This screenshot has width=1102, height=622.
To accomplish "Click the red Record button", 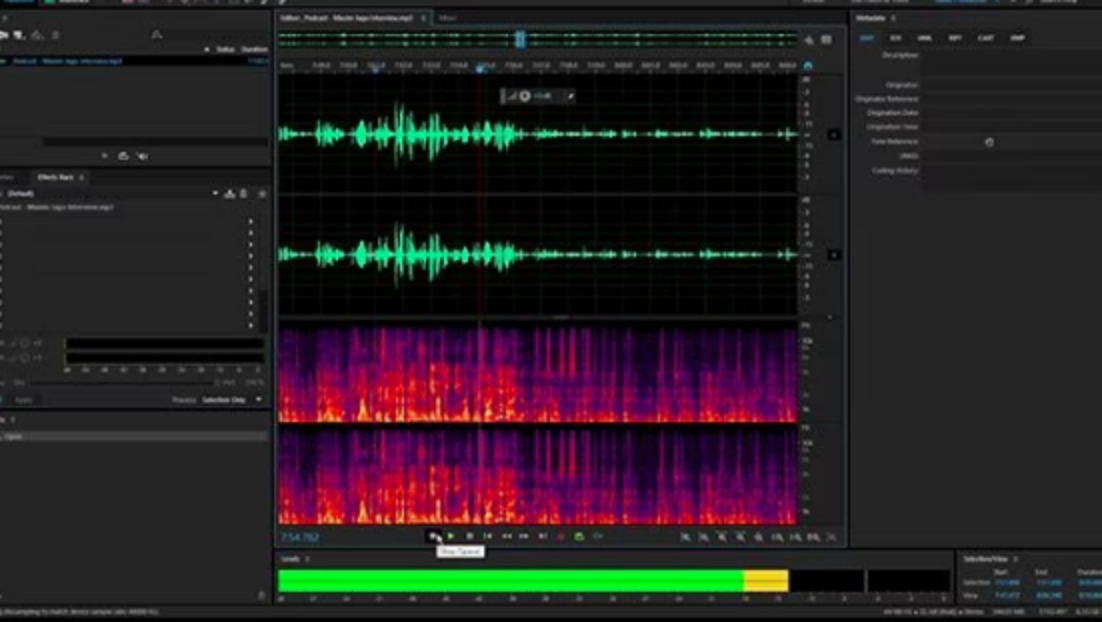I will [x=560, y=537].
